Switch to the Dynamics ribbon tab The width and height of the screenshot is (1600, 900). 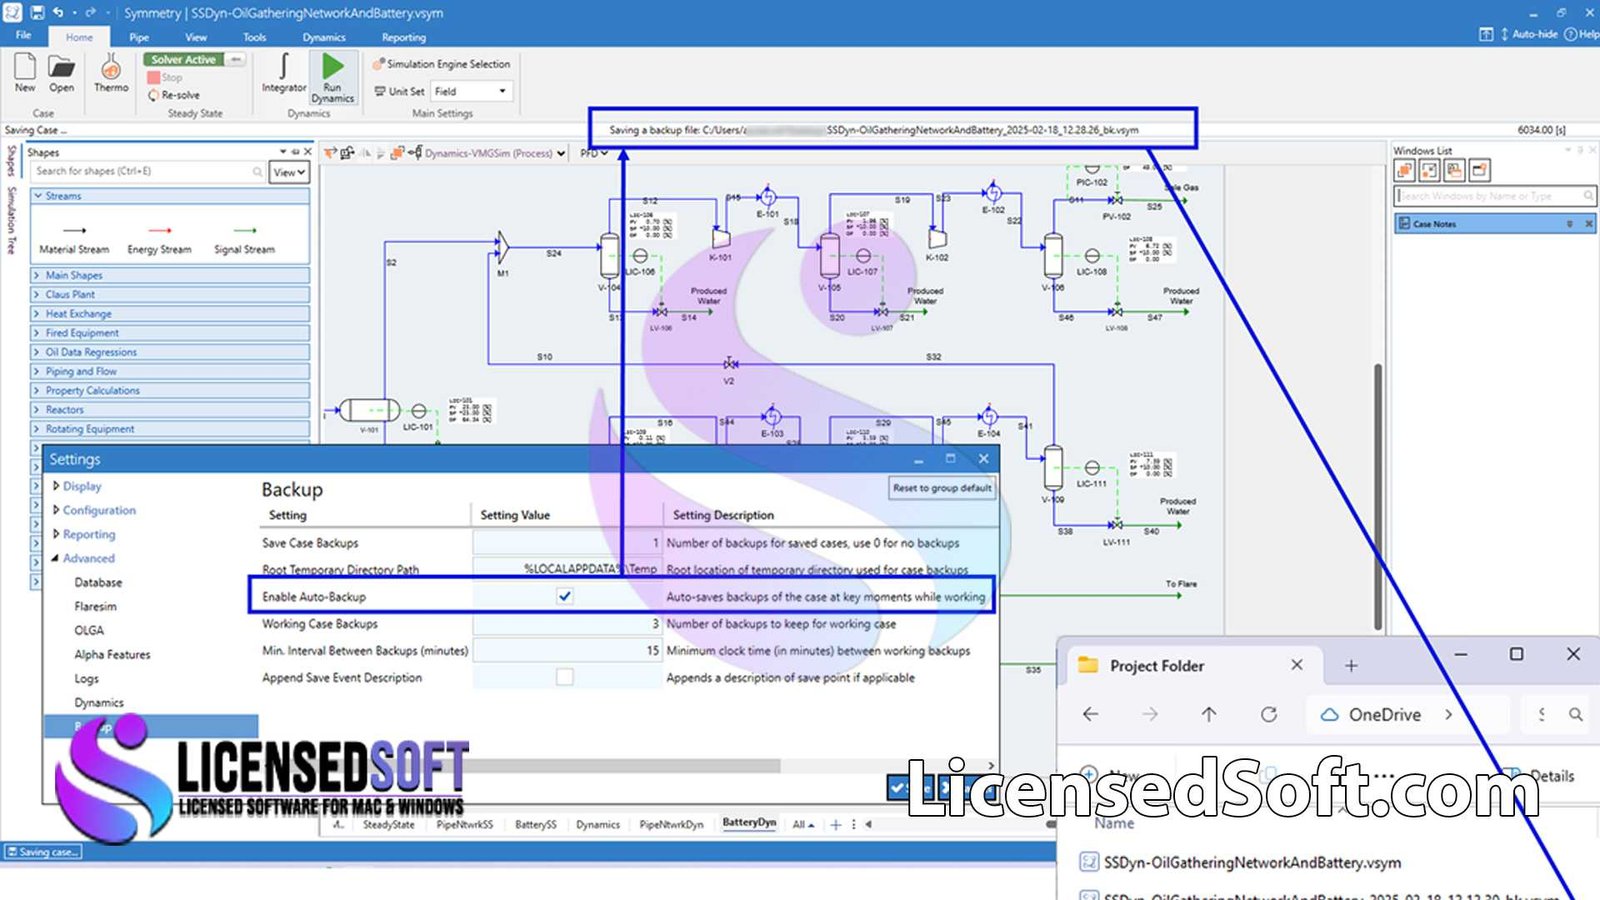click(x=324, y=37)
